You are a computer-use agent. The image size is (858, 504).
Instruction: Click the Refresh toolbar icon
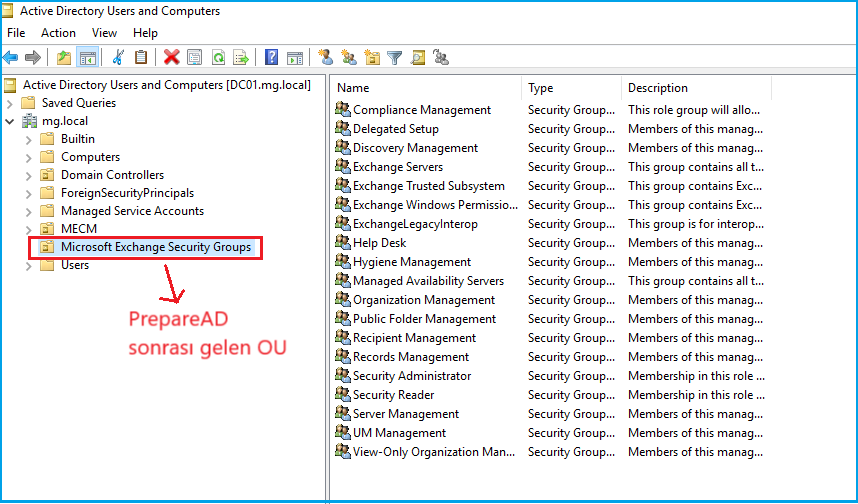218,58
